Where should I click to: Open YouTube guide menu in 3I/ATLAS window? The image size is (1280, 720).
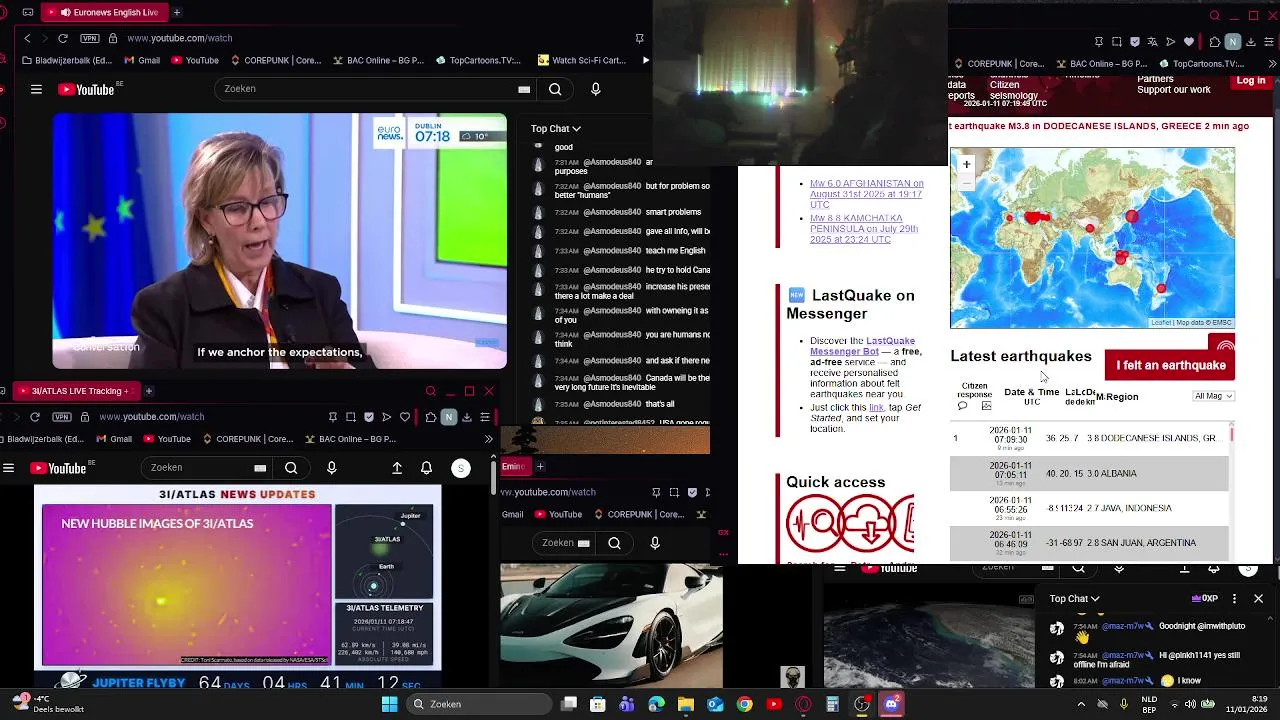pyautogui.click(x=9, y=468)
